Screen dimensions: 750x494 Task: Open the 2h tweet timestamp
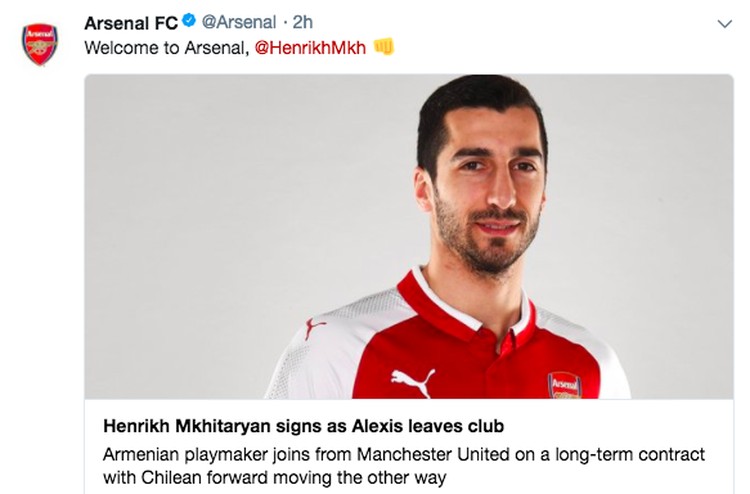pos(302,22)
